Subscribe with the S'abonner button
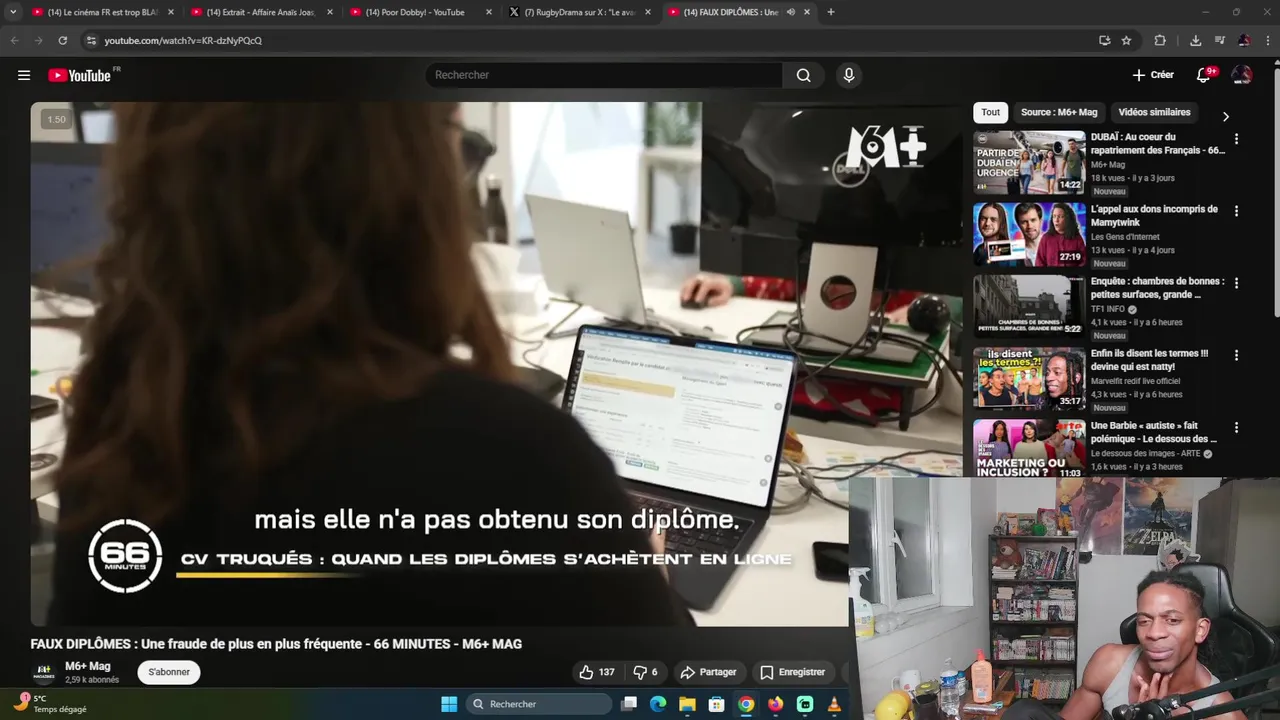Screen dimensions: 1280x720 (169, 672)
